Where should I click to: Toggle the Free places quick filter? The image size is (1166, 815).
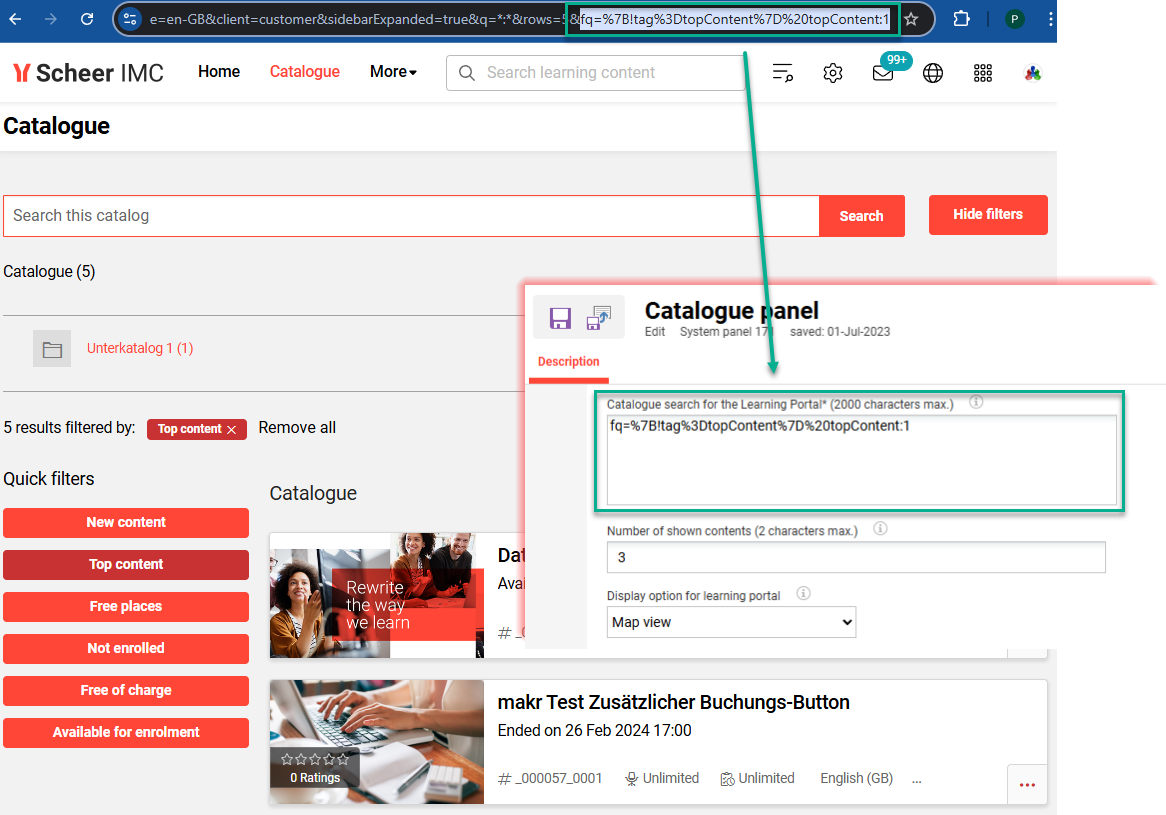point(126,606)
